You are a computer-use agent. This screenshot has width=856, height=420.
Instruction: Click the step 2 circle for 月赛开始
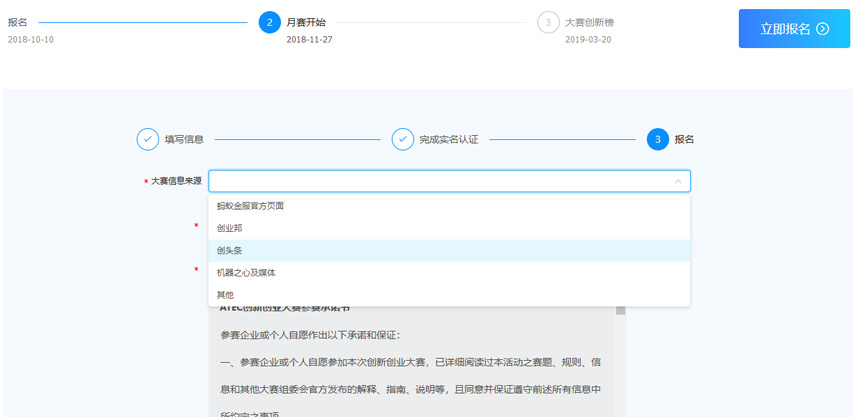tap(269, 22)
